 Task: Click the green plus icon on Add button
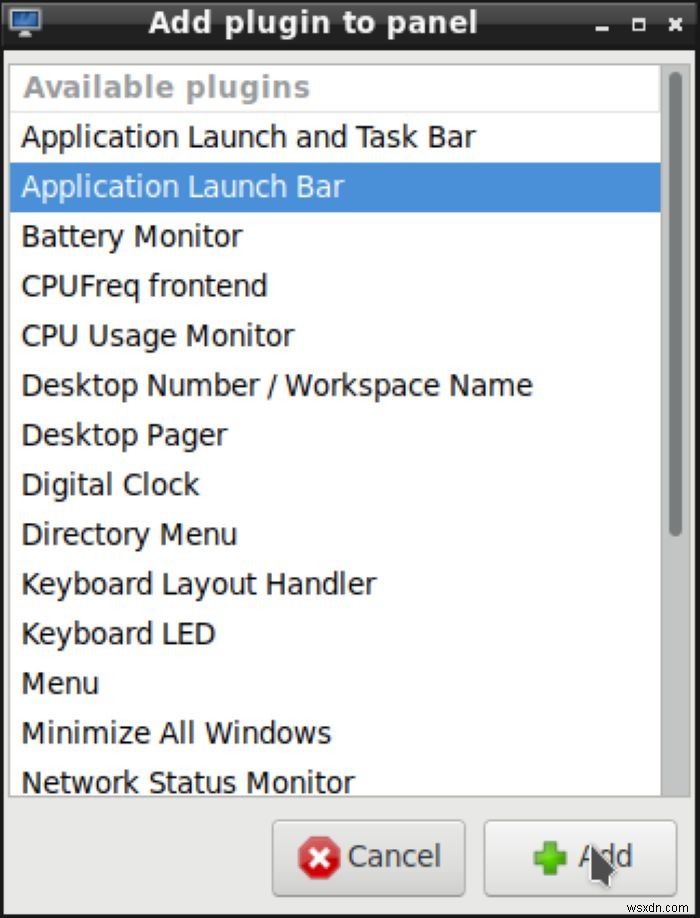coord(552,857)
